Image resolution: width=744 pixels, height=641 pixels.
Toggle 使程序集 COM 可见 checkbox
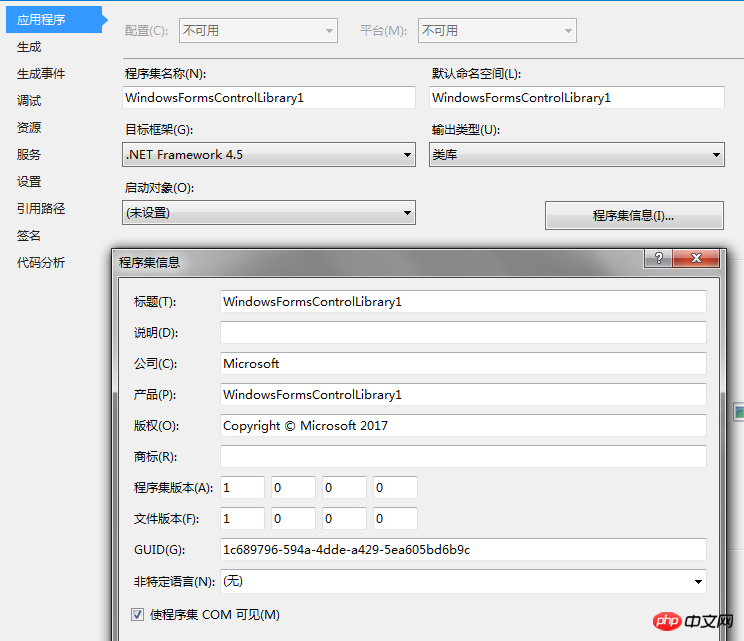tap(138, 615)
